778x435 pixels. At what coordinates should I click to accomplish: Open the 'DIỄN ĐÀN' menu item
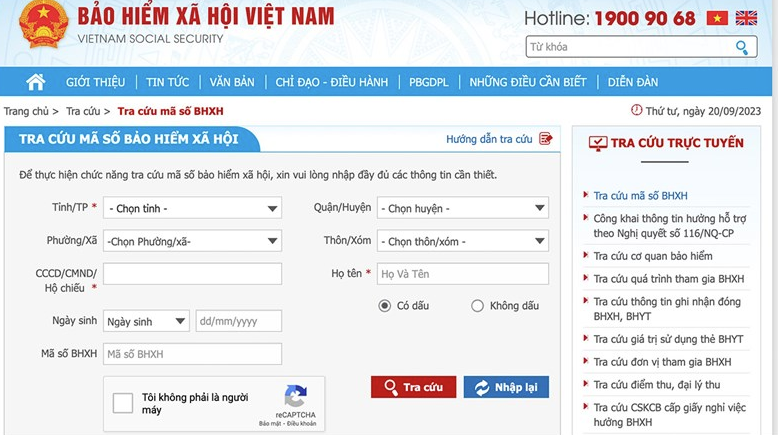click(633, 82)
